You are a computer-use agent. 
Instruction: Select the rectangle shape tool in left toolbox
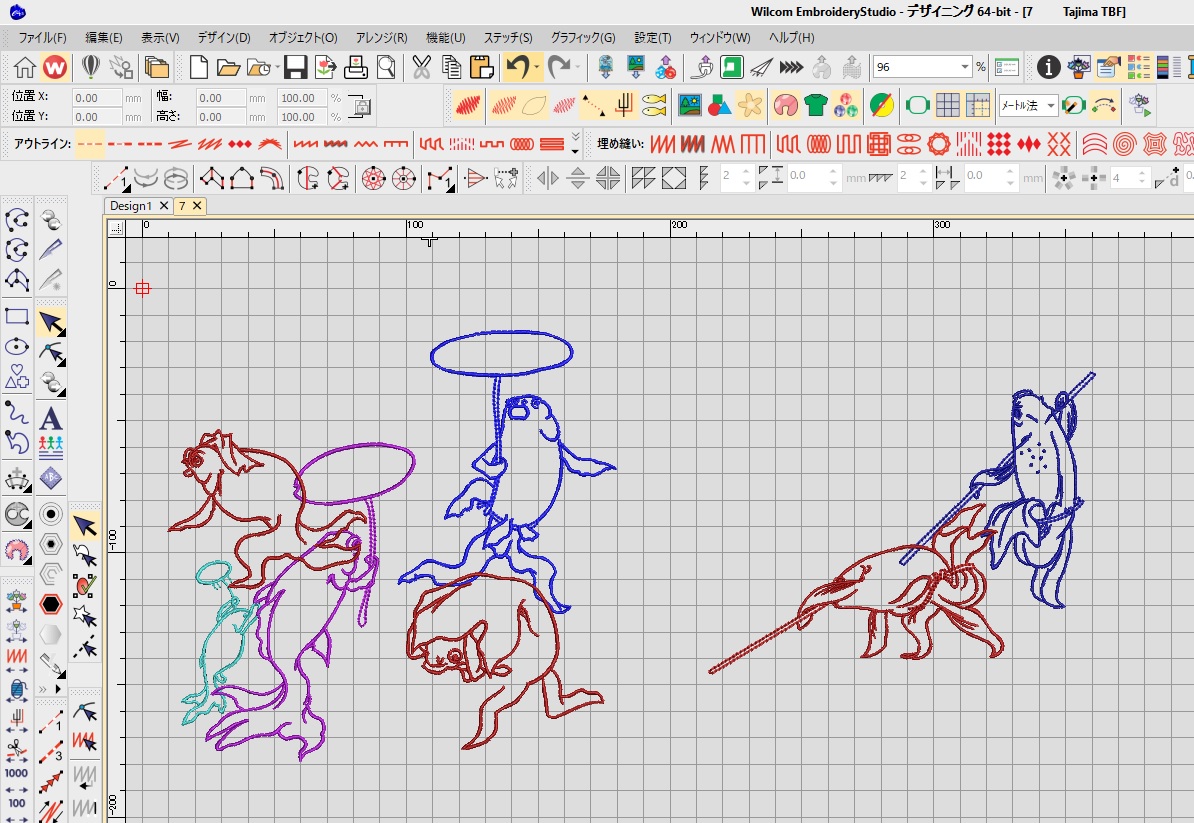coord(17,316)
